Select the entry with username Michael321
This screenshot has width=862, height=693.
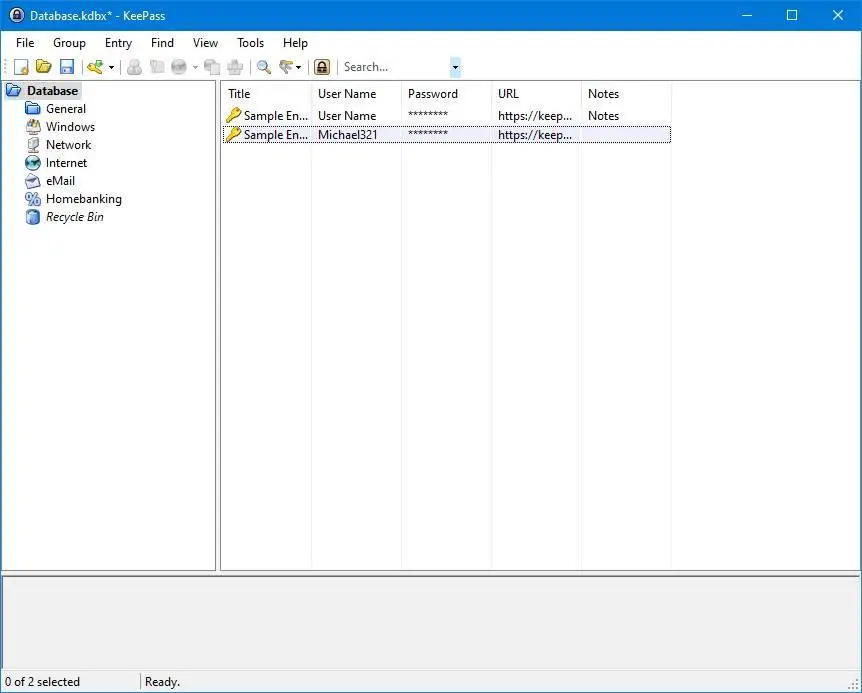446,135
